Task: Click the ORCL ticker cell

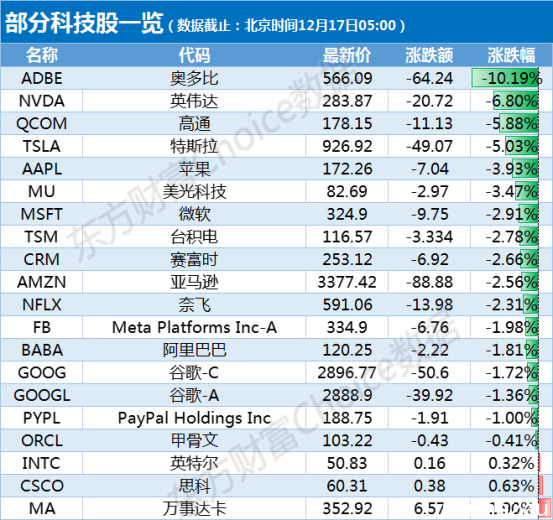Action: pos(42,441)
